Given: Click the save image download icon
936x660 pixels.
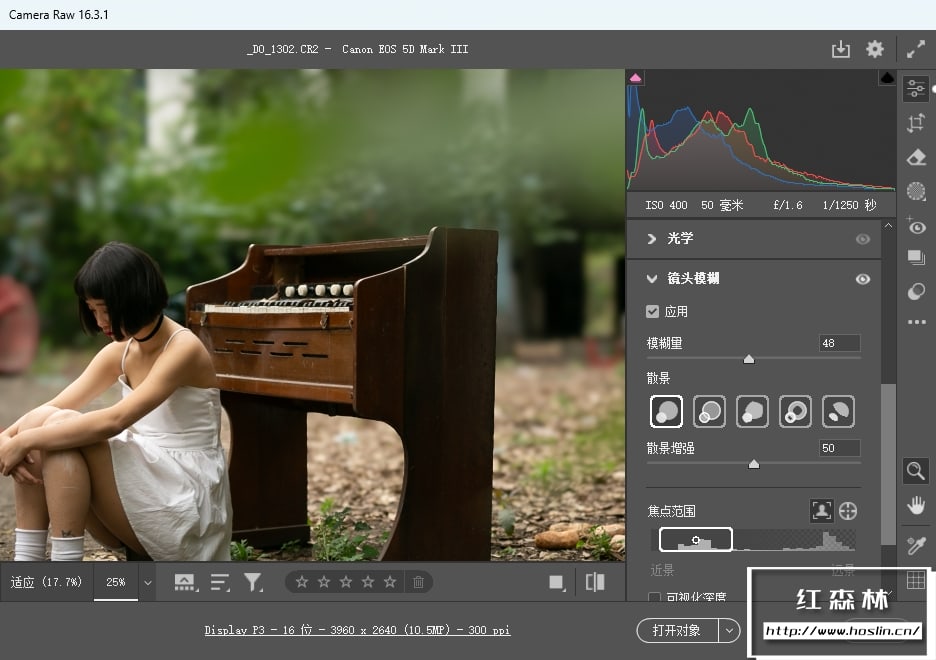Looking at the screenshot, I should click(840, 49).
